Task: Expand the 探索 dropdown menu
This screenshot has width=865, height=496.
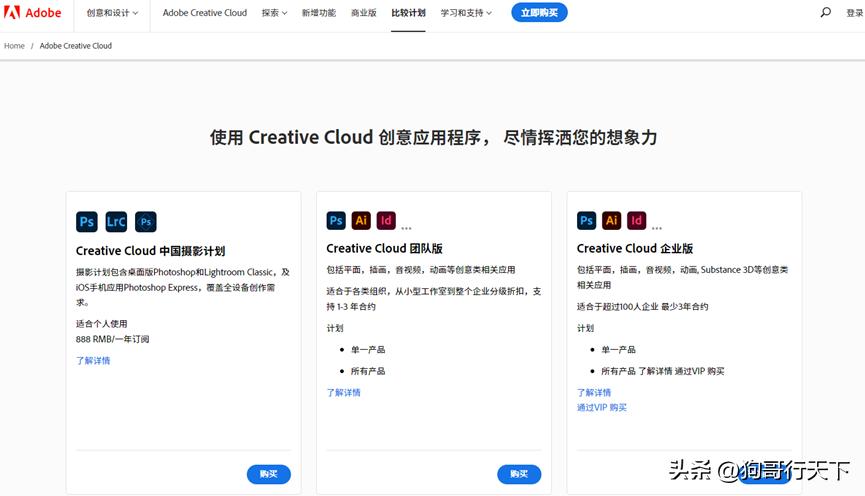Action: click(274, 13)
